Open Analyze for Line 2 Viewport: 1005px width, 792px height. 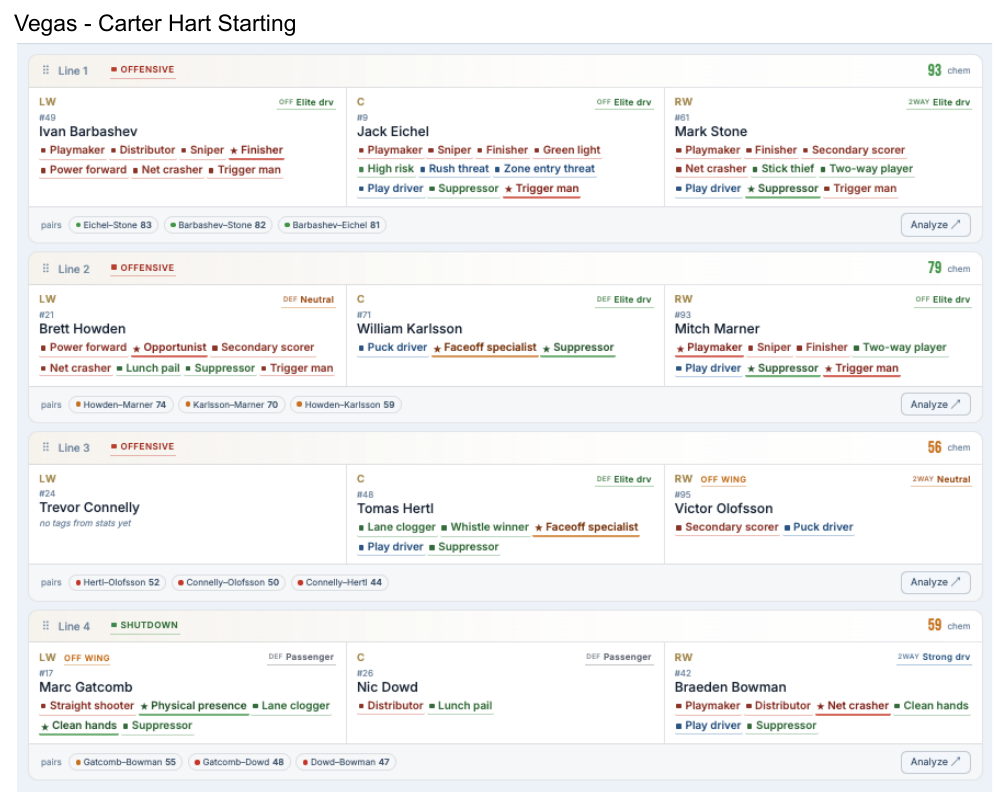(935, 404)
